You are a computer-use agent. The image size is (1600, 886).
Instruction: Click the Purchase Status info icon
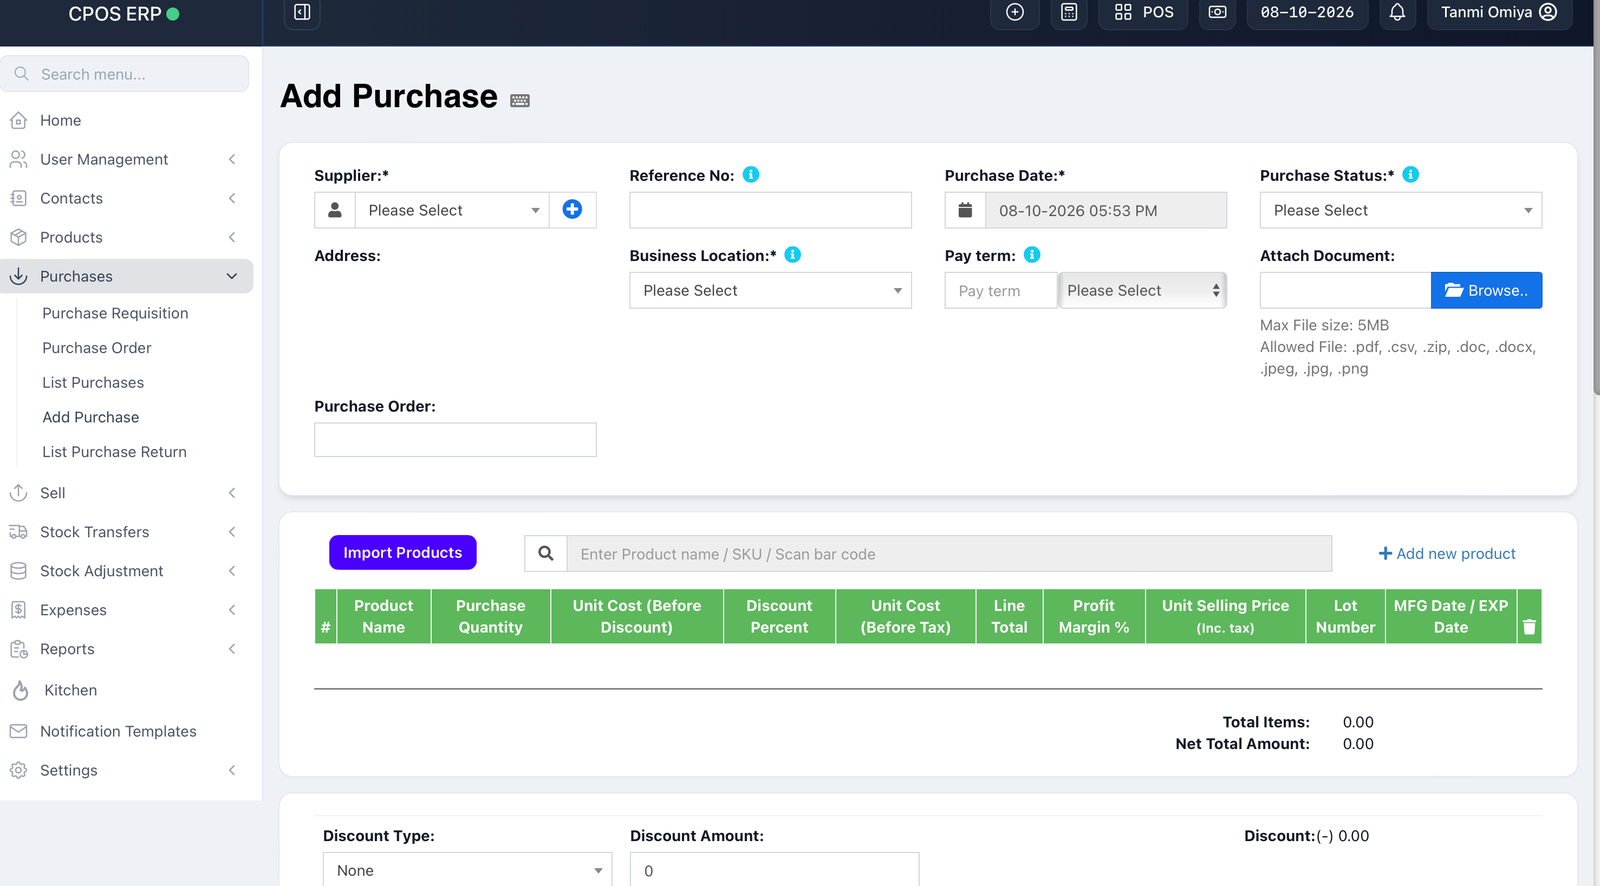tap(1411, 175)
